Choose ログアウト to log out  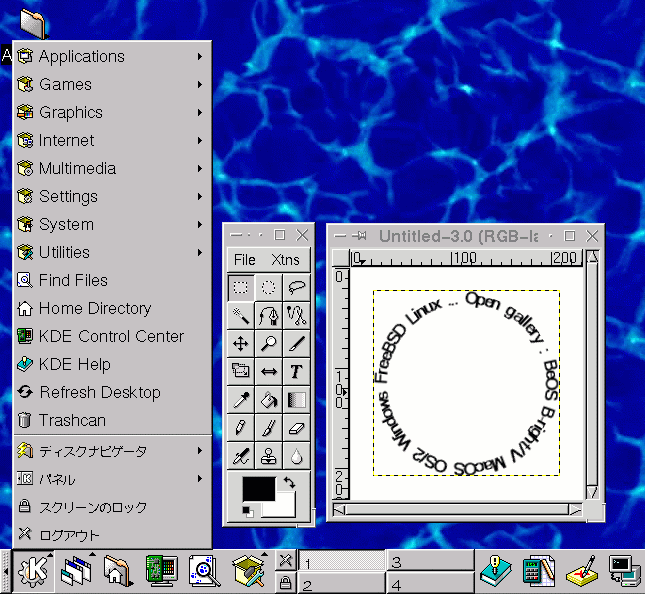[112, 535]
